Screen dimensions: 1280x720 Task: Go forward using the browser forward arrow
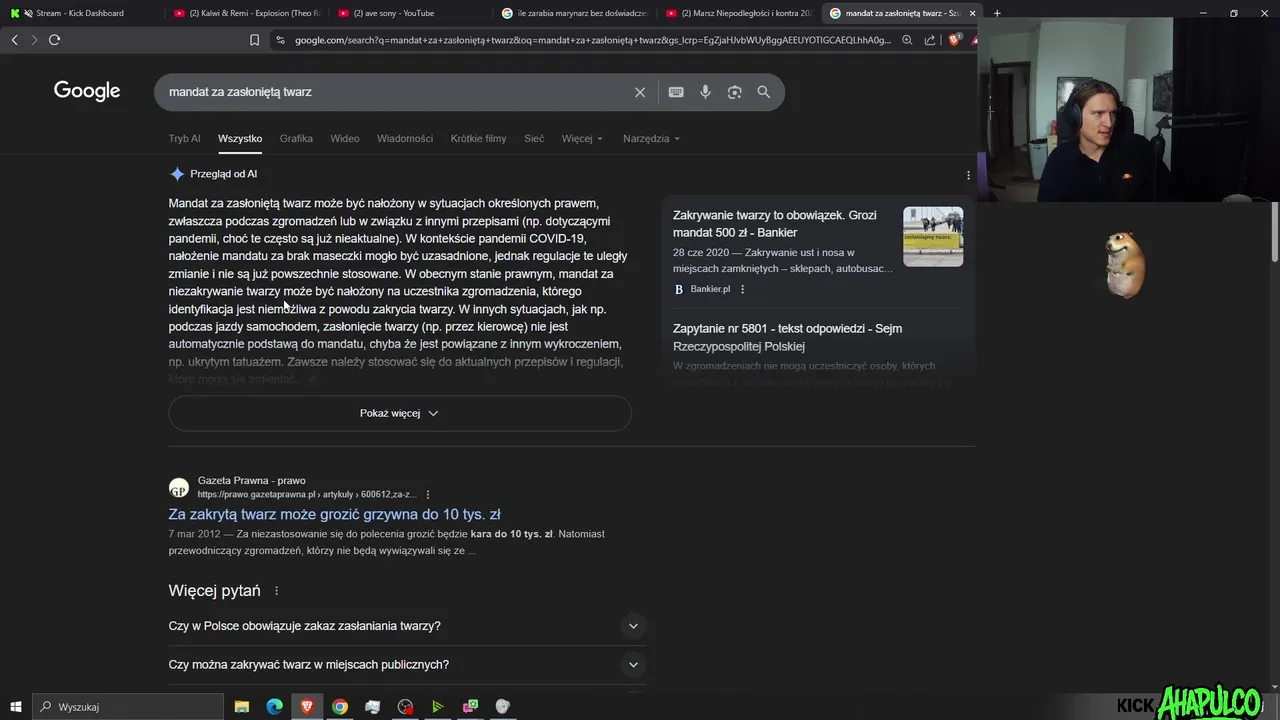pyautogui.click(x=34, y=40)
